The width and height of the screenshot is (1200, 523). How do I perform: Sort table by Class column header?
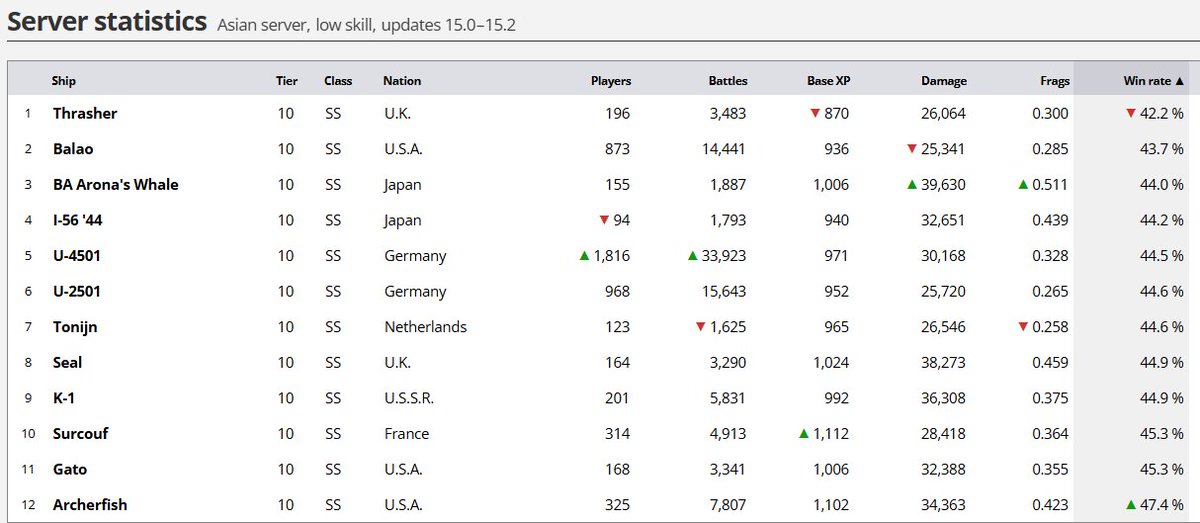(x=338, y=81)
